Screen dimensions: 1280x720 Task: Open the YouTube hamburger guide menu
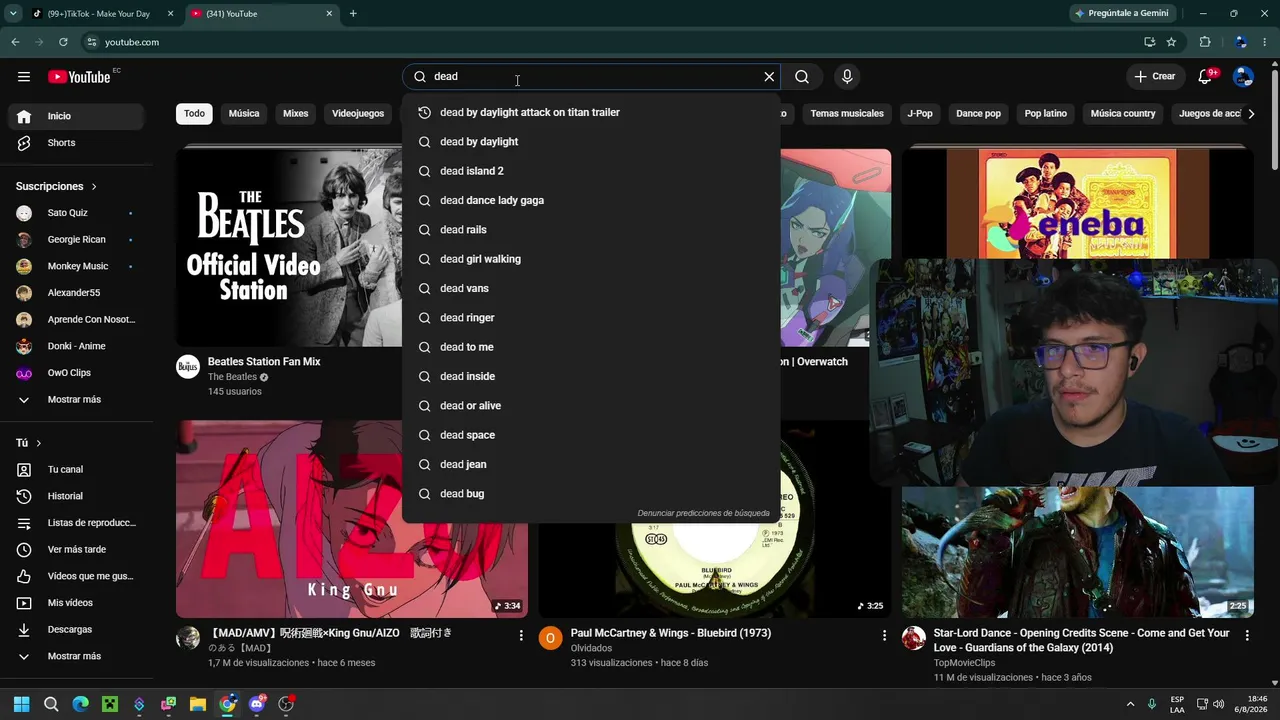24,77
